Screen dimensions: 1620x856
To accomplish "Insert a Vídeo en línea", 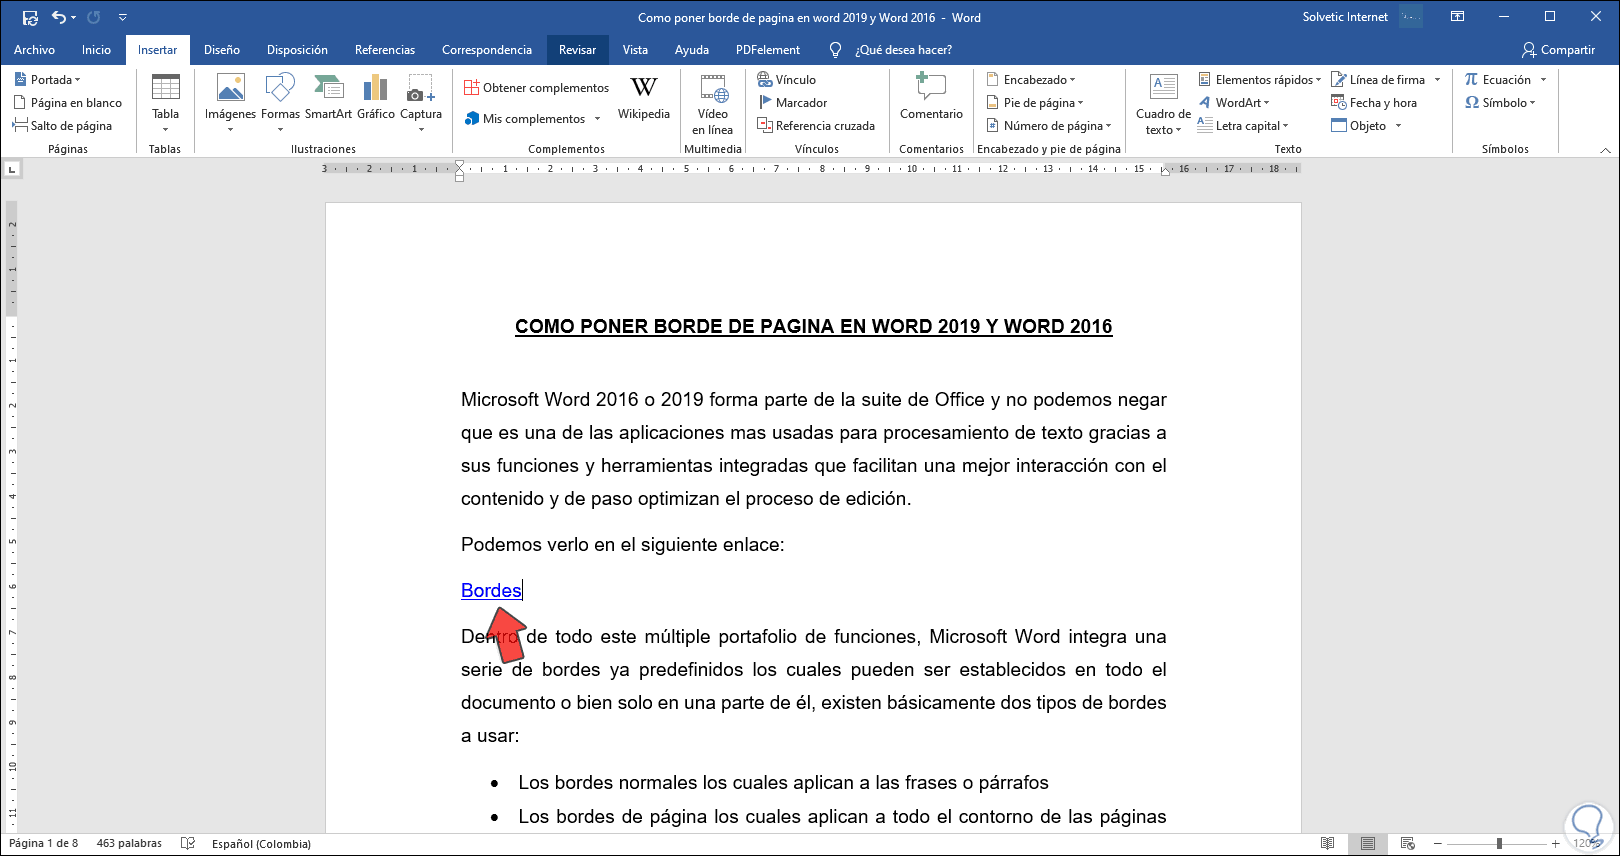I will click(713, 104).
